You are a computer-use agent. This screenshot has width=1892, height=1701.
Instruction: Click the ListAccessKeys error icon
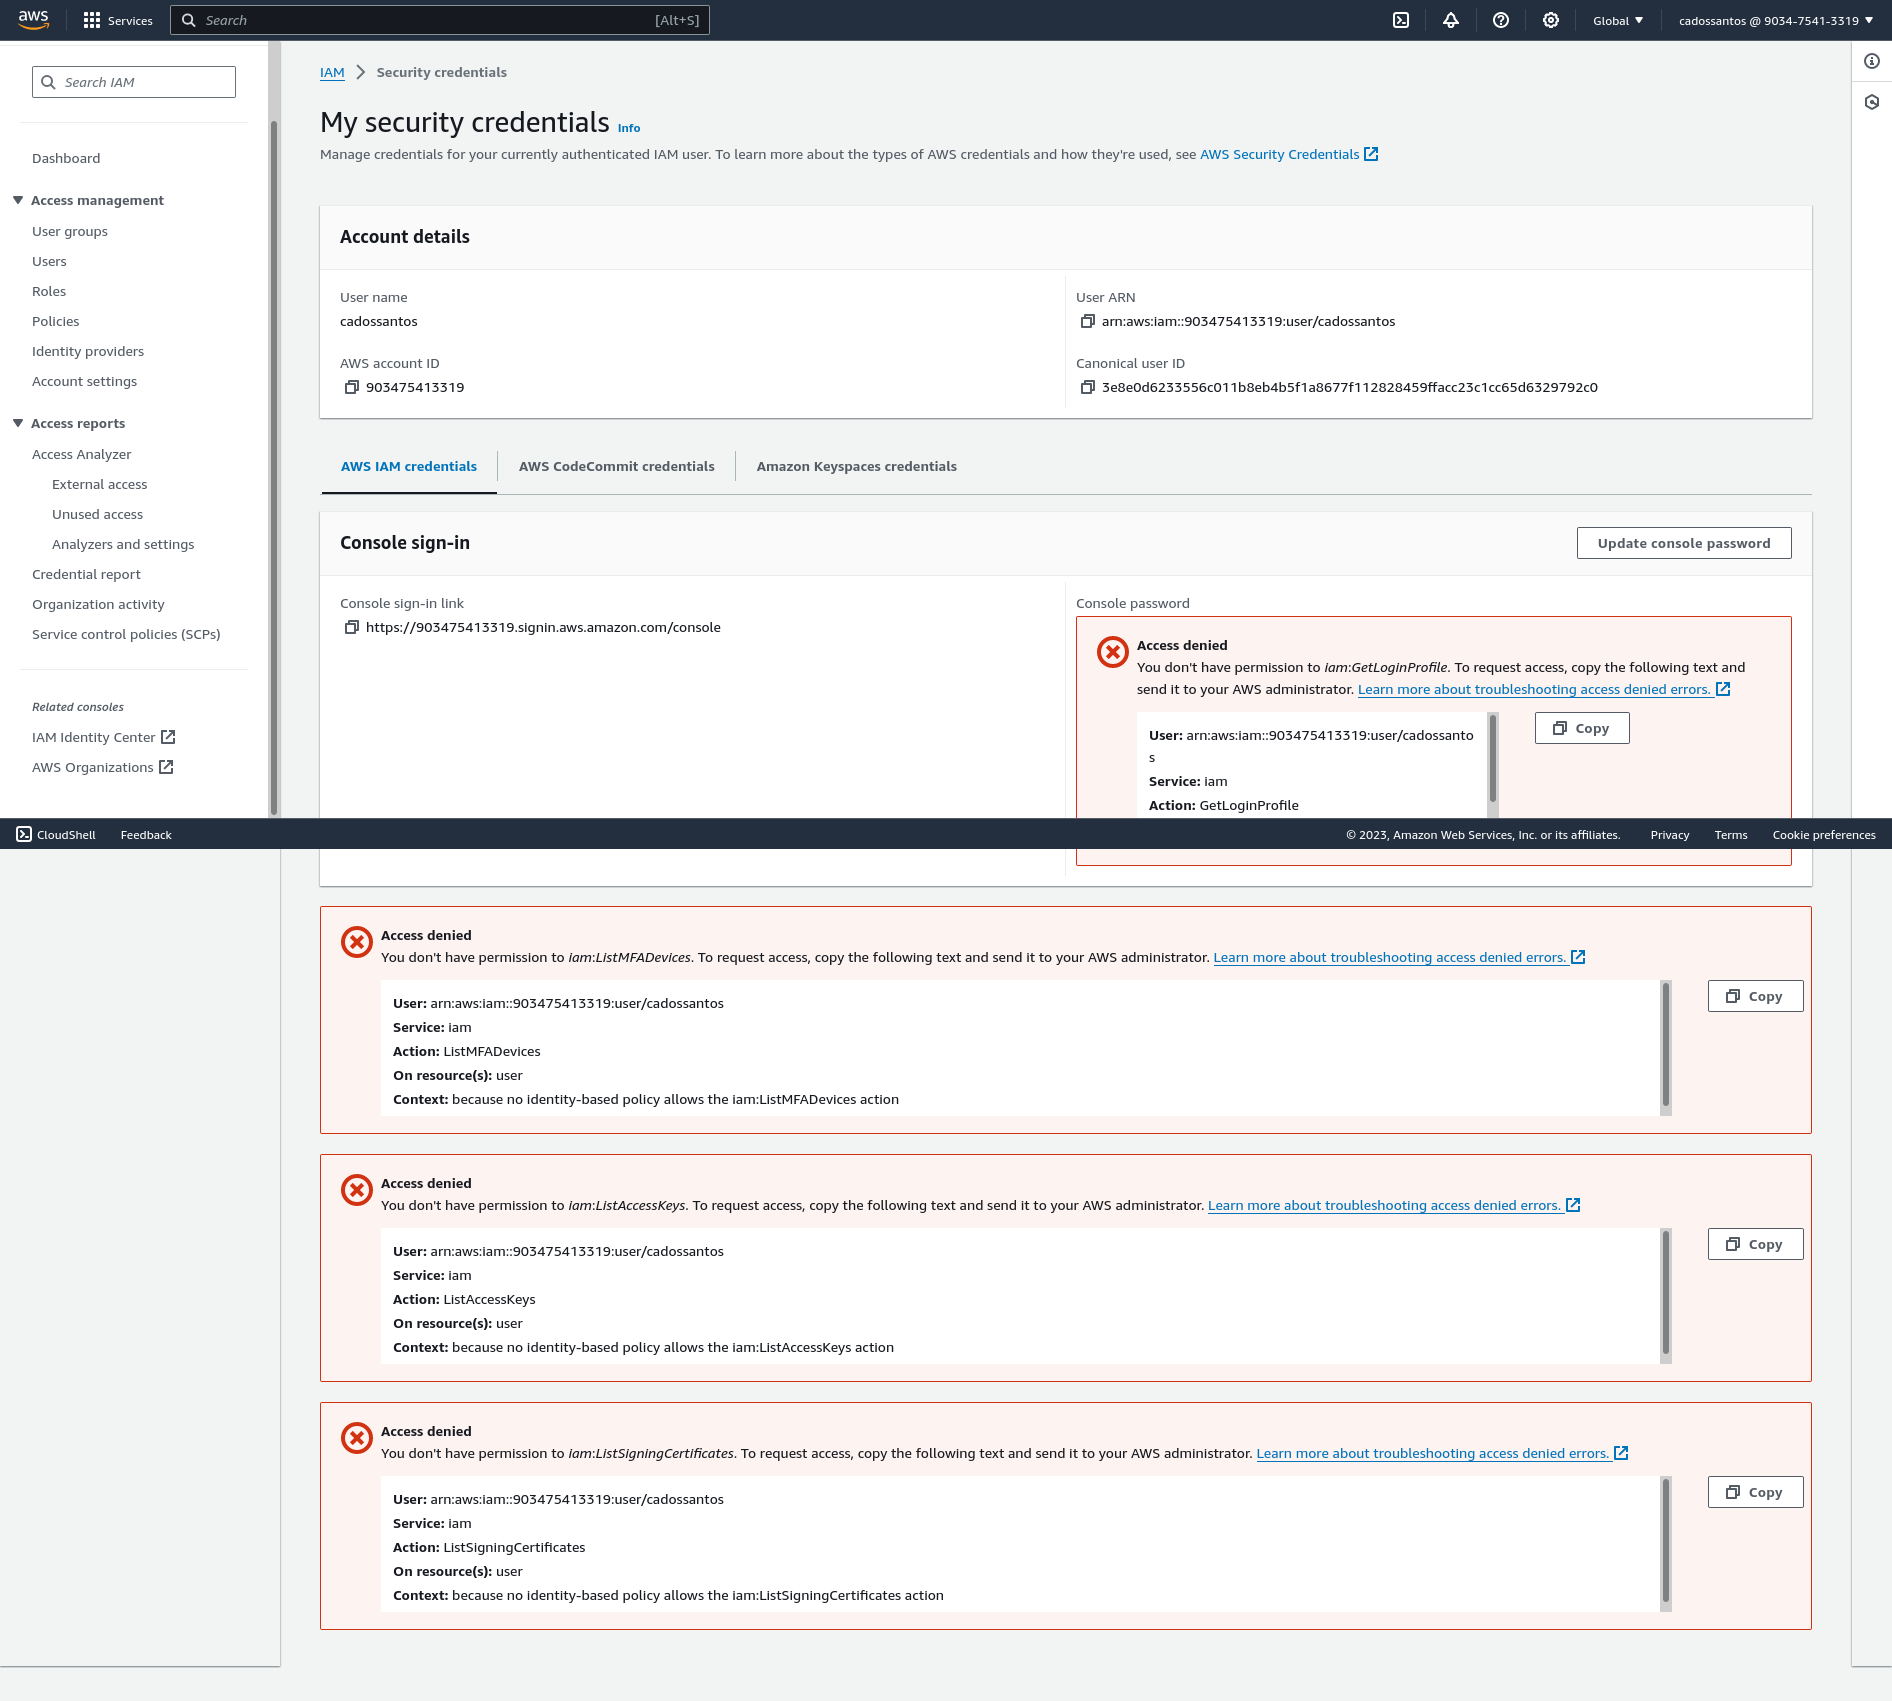point(357,1190)
